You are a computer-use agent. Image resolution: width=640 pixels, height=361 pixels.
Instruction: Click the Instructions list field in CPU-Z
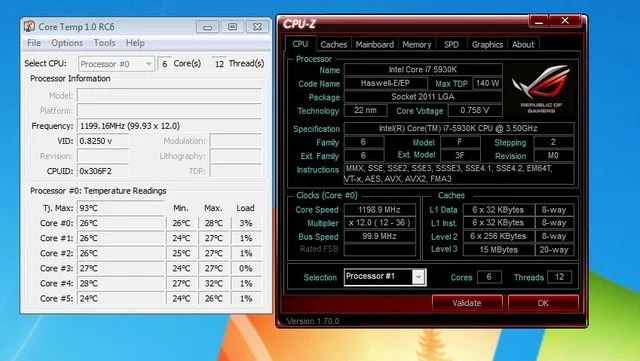[x=459, y=174]
